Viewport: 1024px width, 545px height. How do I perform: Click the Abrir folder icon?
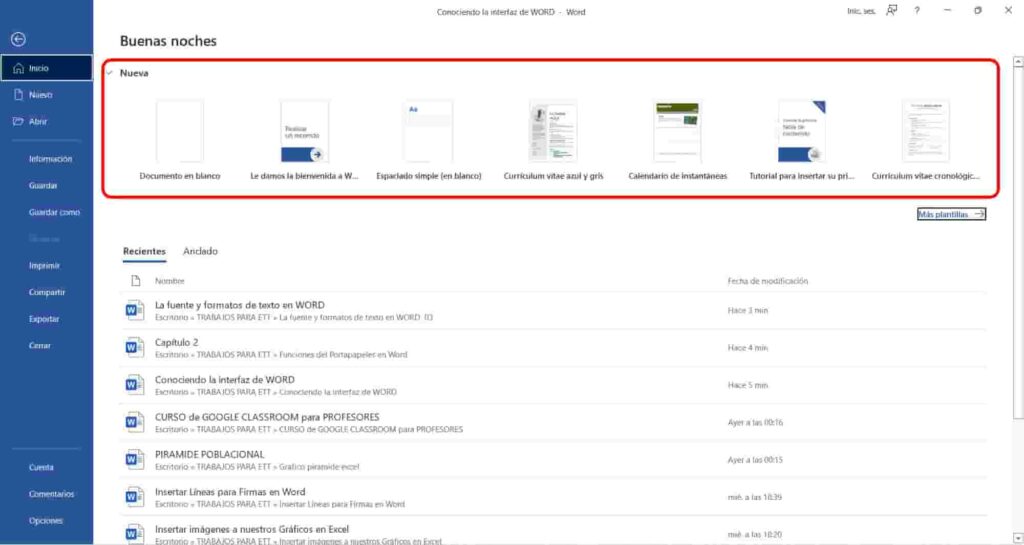click(17, 122)
